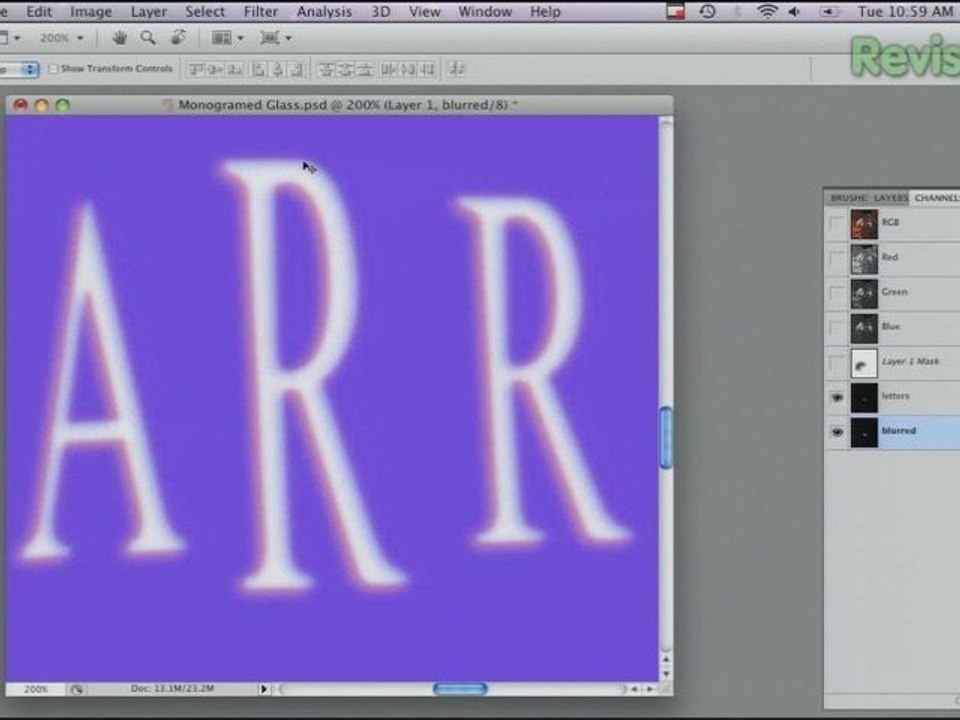This screenshot has width=960, height=720.
Task: Open Arrange Documents dropdown arrow
Action: tap(240, 39)
